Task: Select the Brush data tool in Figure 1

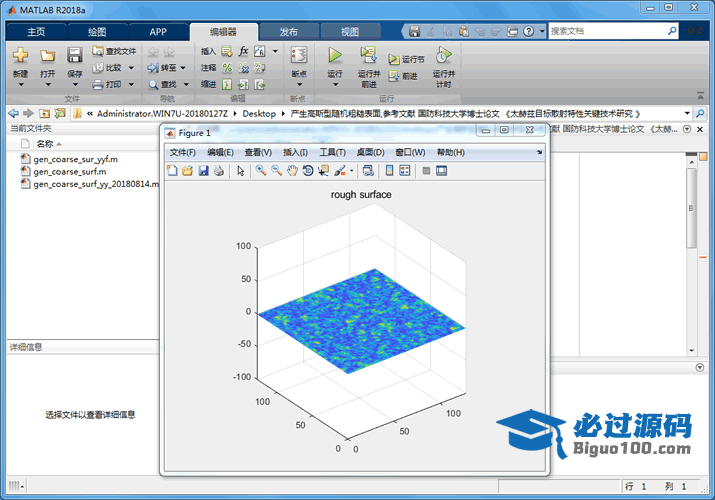Action: pyautogui.click(x=340, y=170)
